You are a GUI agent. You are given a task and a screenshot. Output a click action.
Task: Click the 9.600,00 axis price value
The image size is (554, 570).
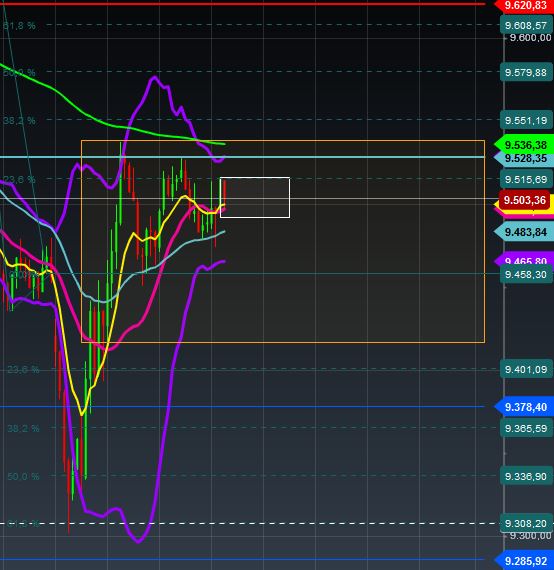point(530,37)
